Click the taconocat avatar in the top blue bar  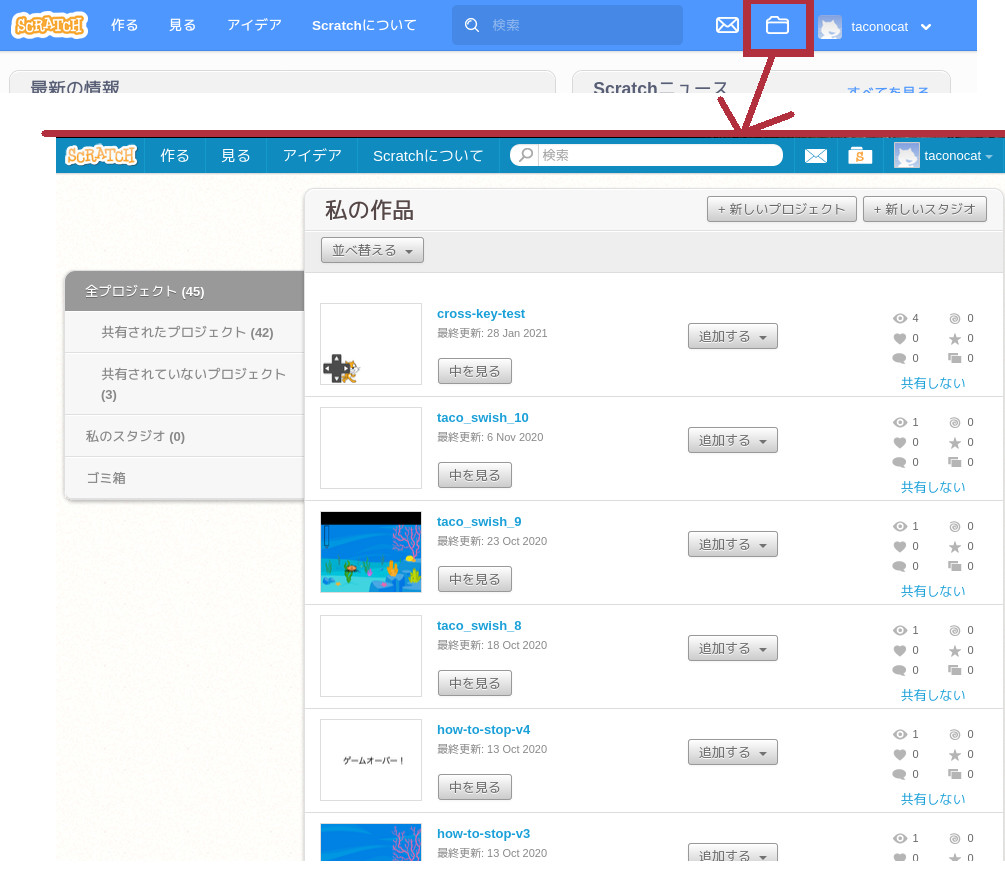coord(830,27)
